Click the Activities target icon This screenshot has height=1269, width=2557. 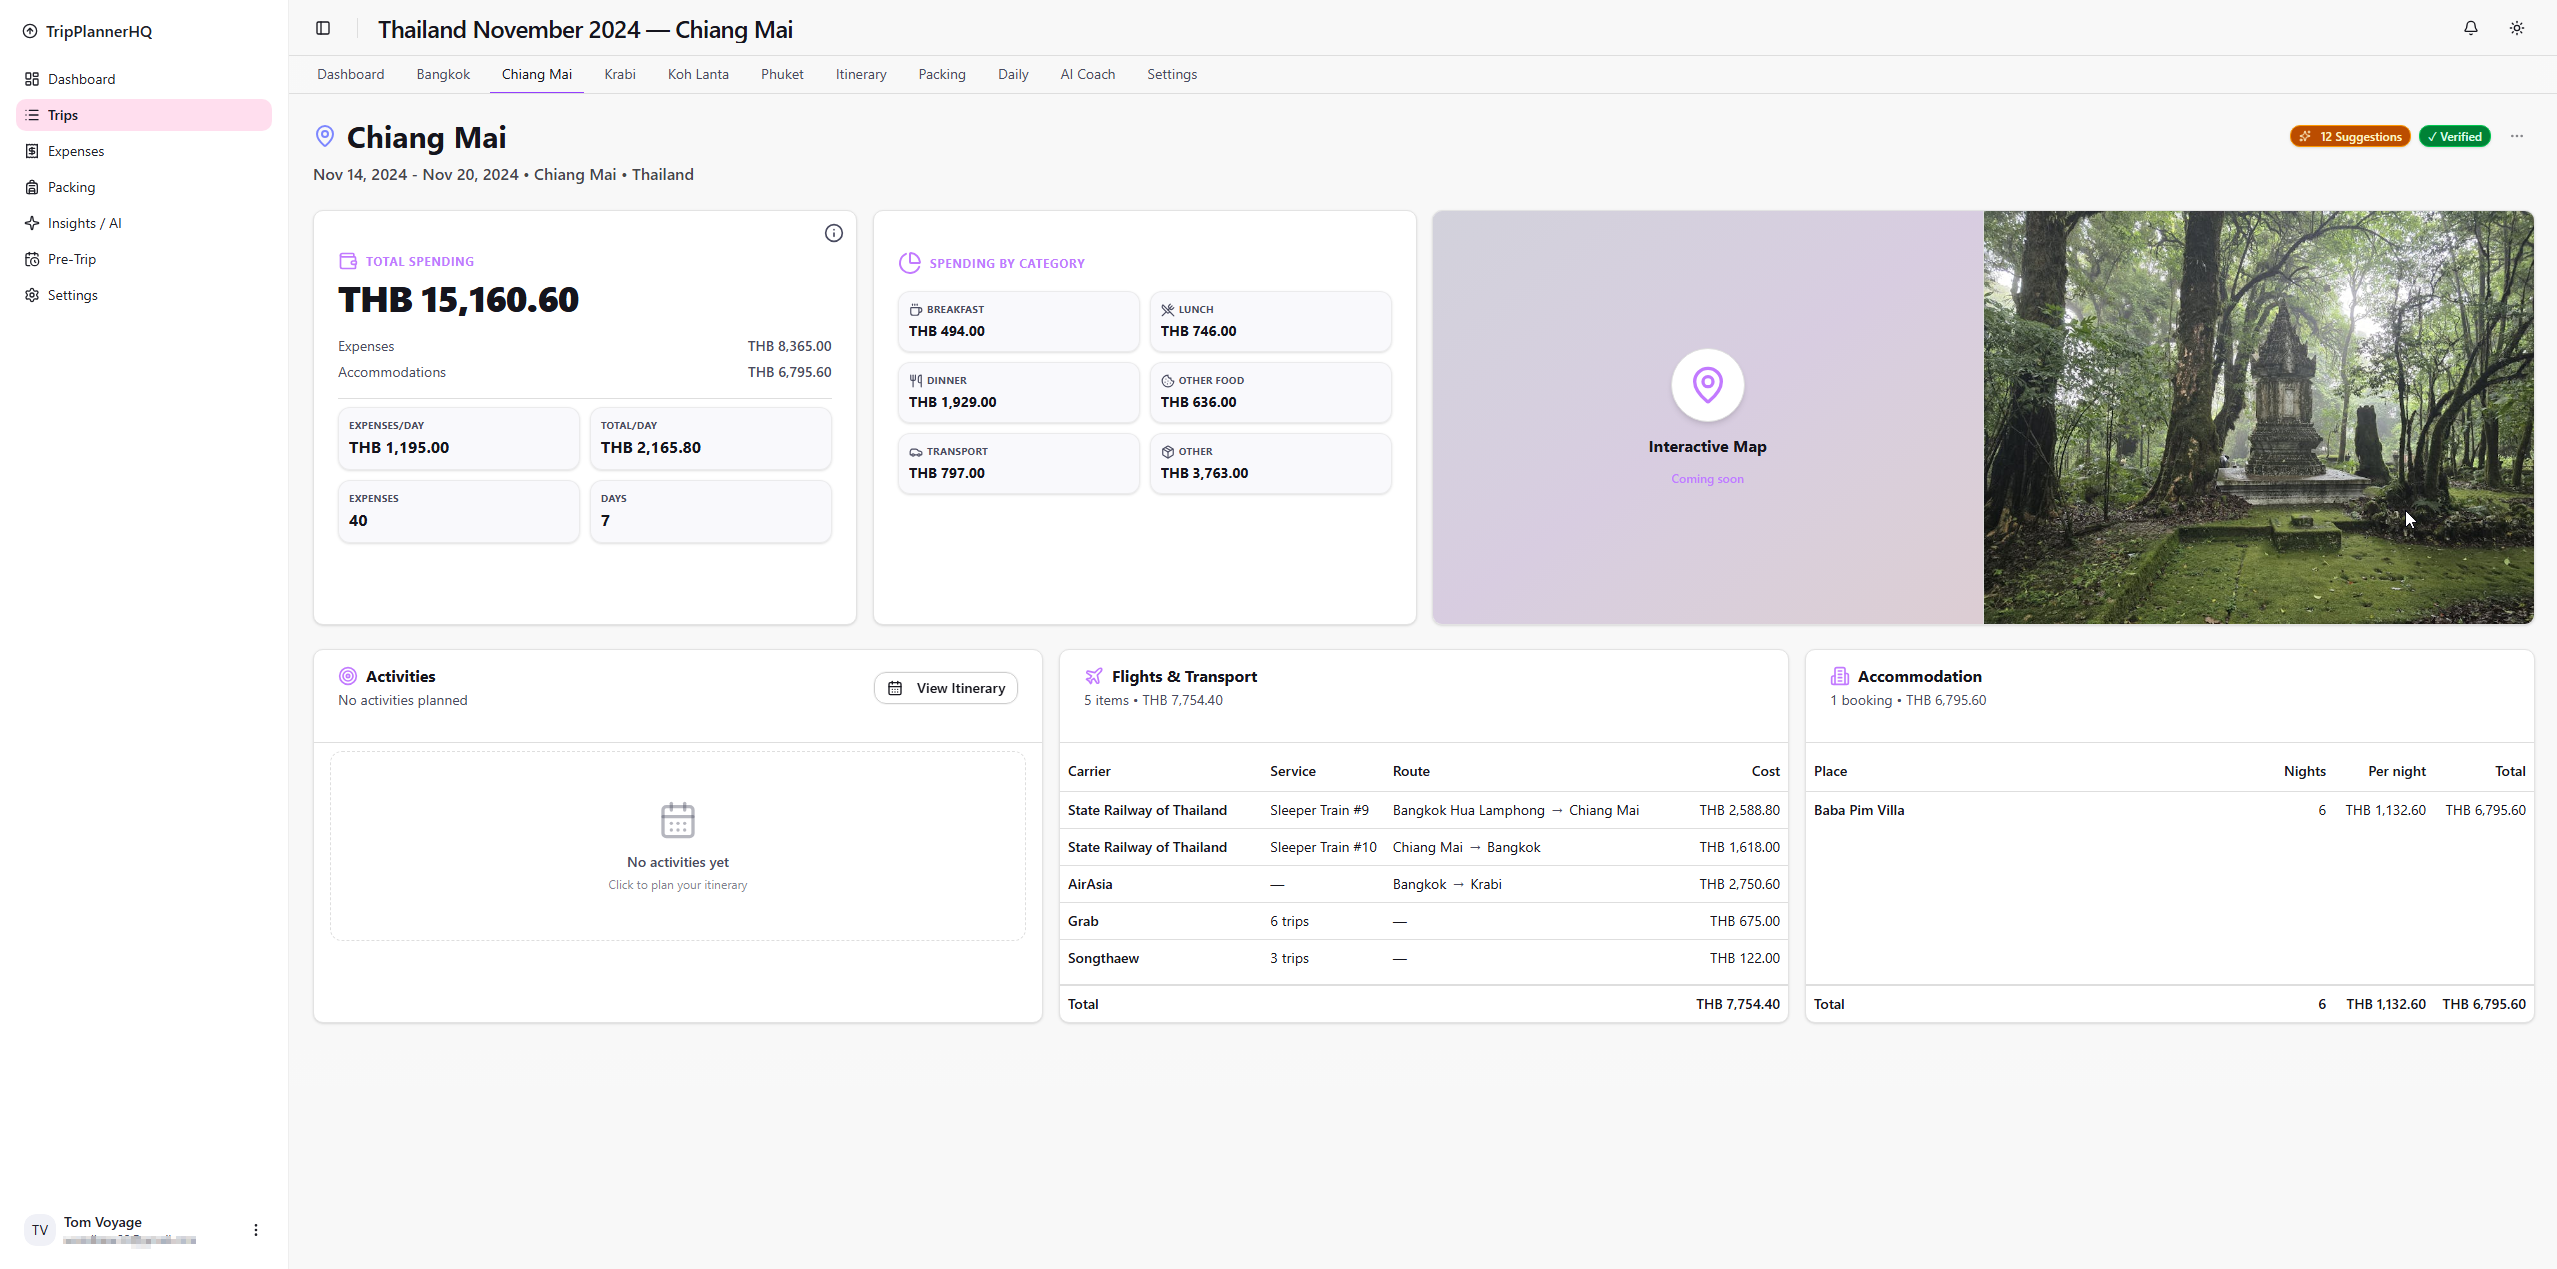347,675
